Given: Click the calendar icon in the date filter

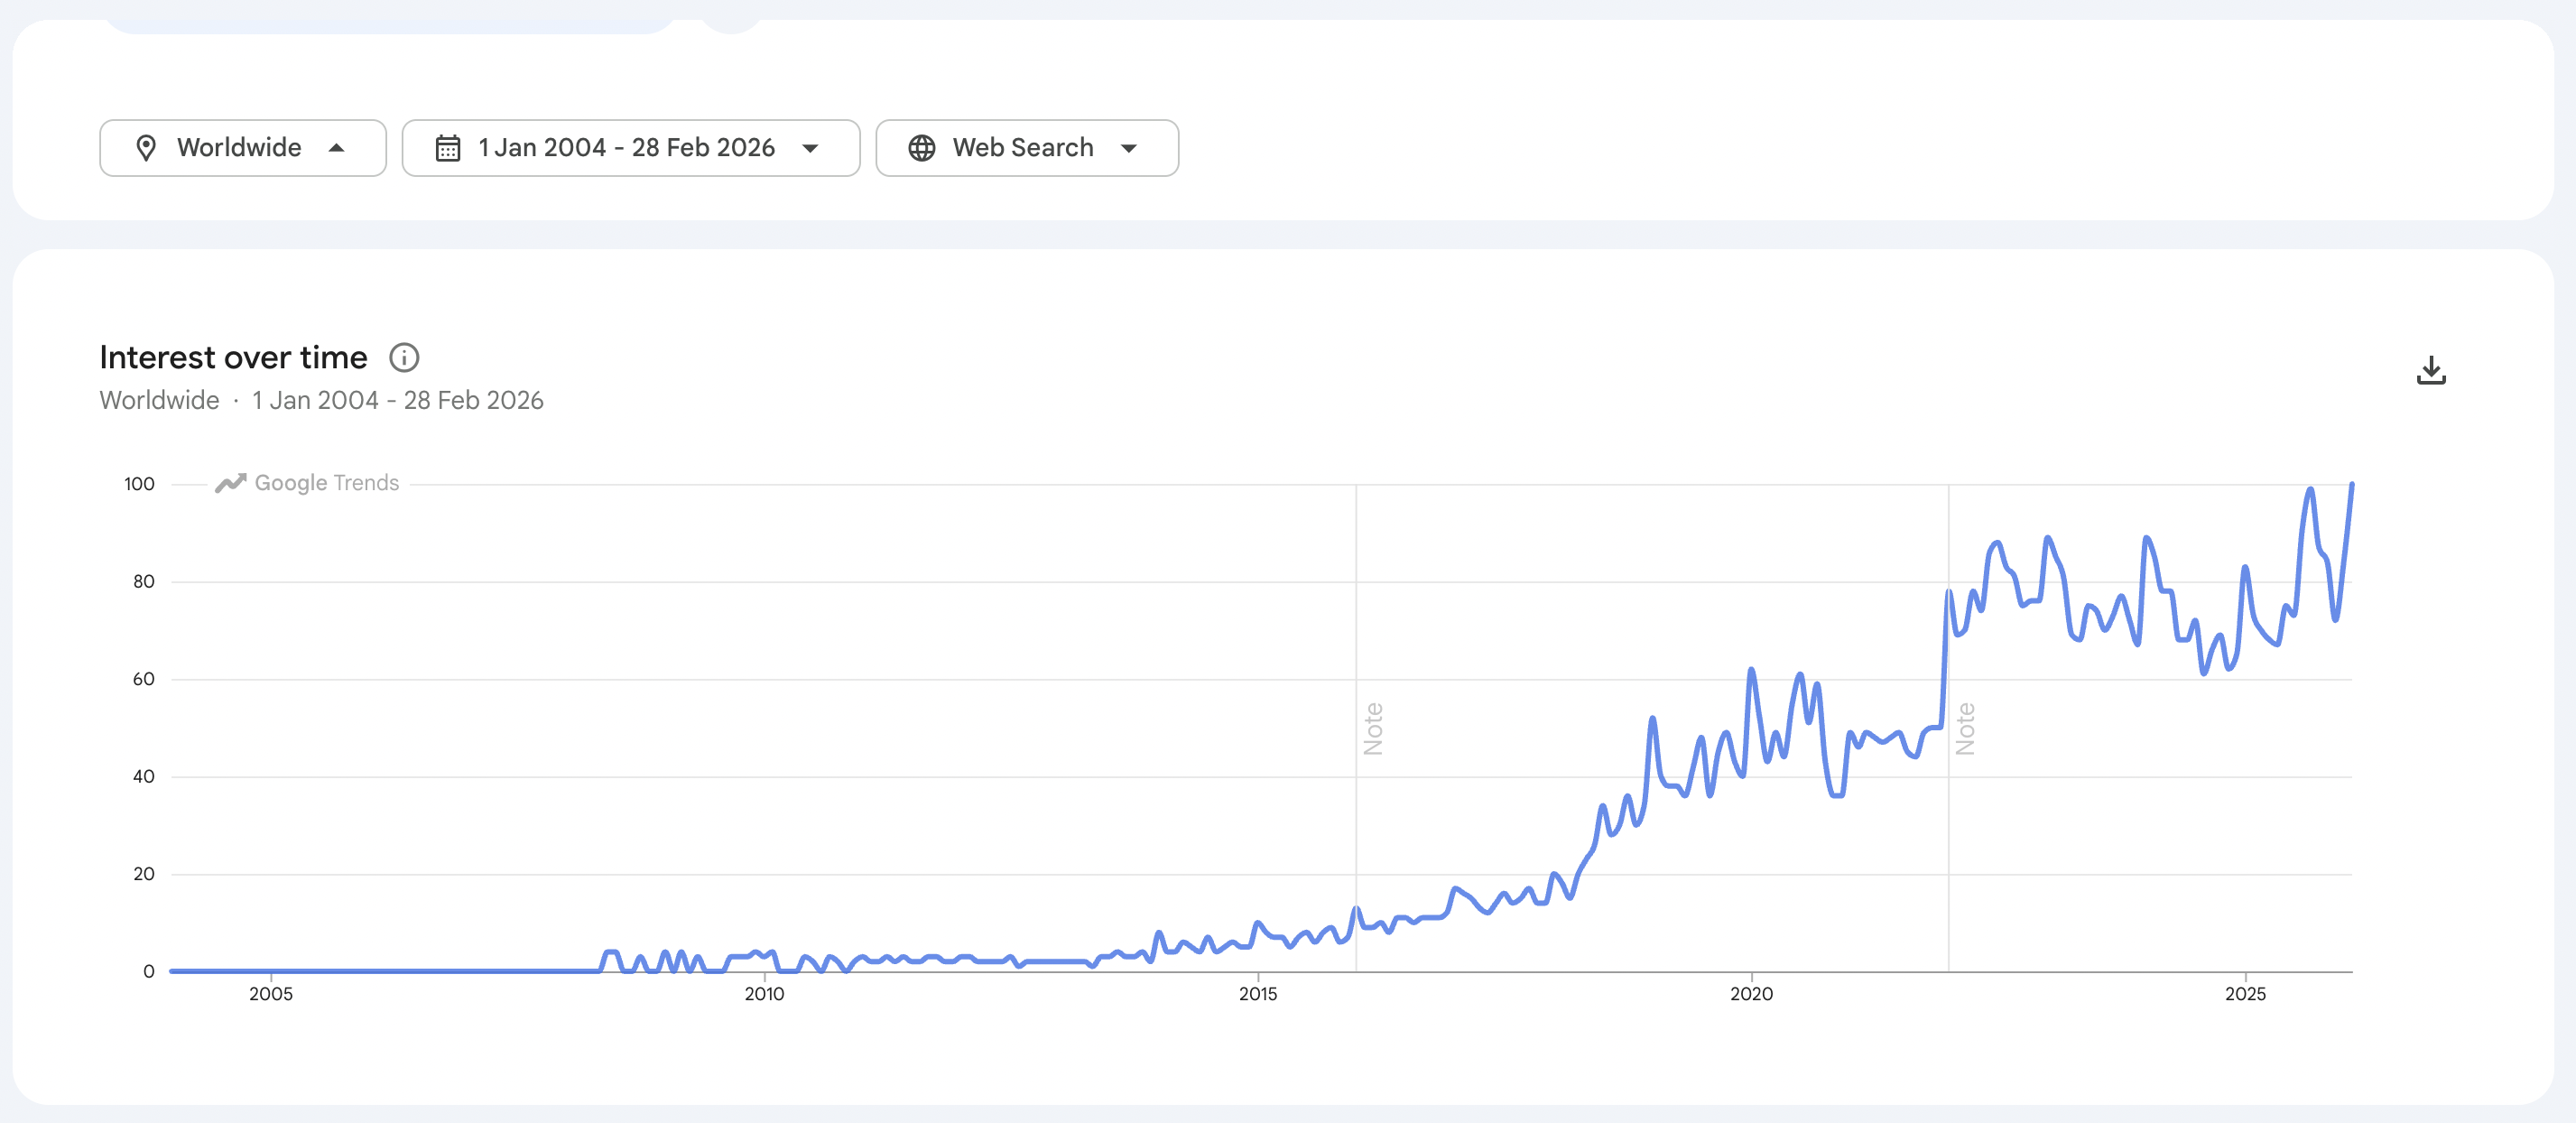Looking at the screenshot, I should 448,147.
